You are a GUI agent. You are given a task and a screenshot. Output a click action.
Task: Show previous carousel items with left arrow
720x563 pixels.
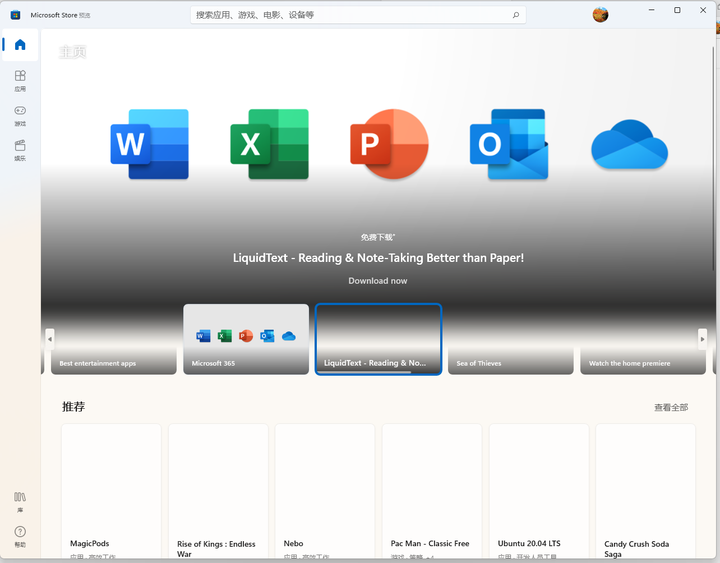coord(50,339)
